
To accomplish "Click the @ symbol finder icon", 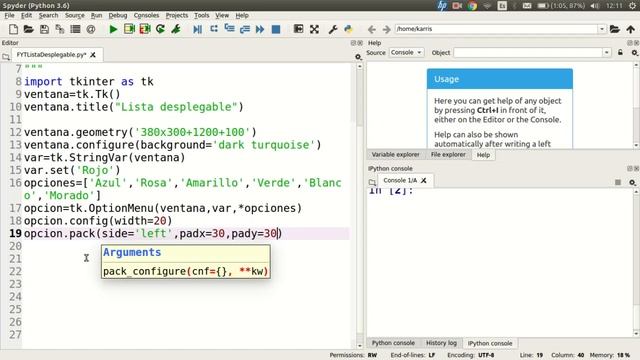I will [x=91, y=29].
